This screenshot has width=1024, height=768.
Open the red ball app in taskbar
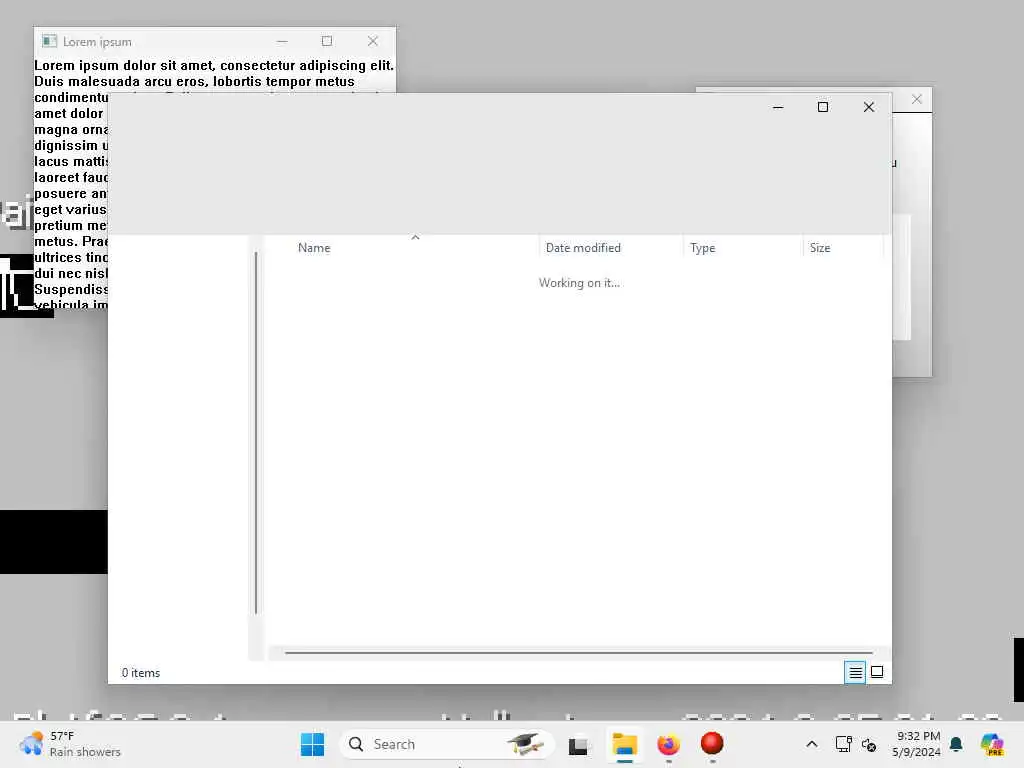pyautogui.click(x=712, y=744)
